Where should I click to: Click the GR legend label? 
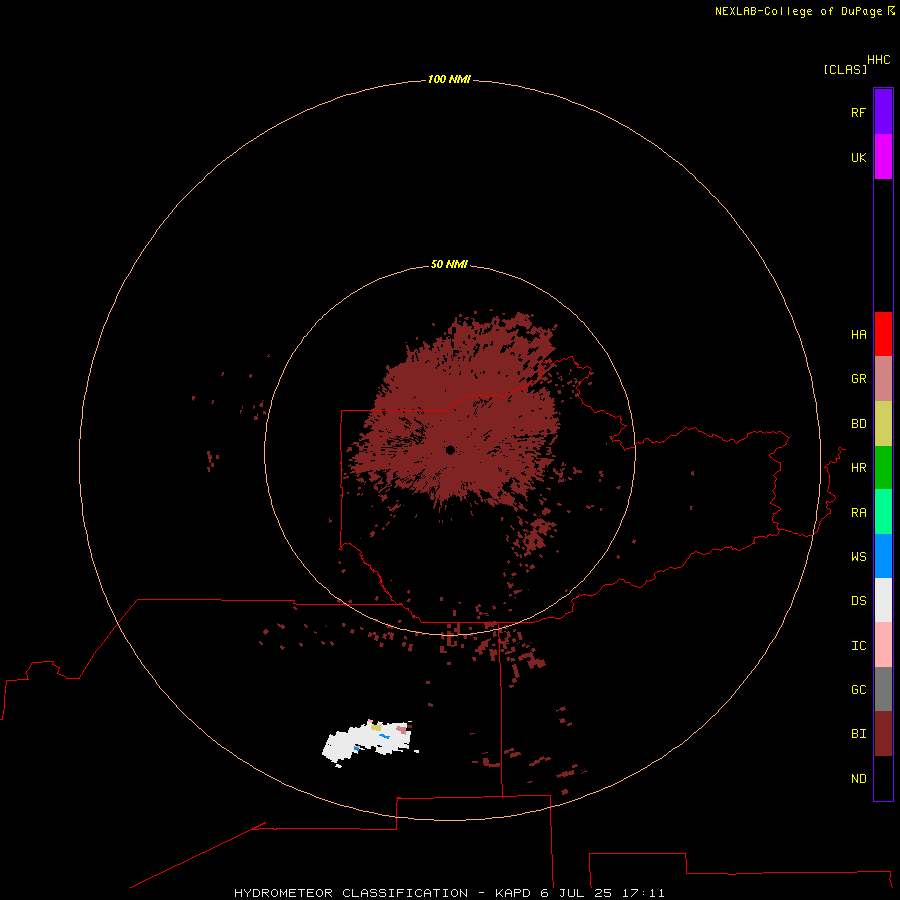pos(859,379)
